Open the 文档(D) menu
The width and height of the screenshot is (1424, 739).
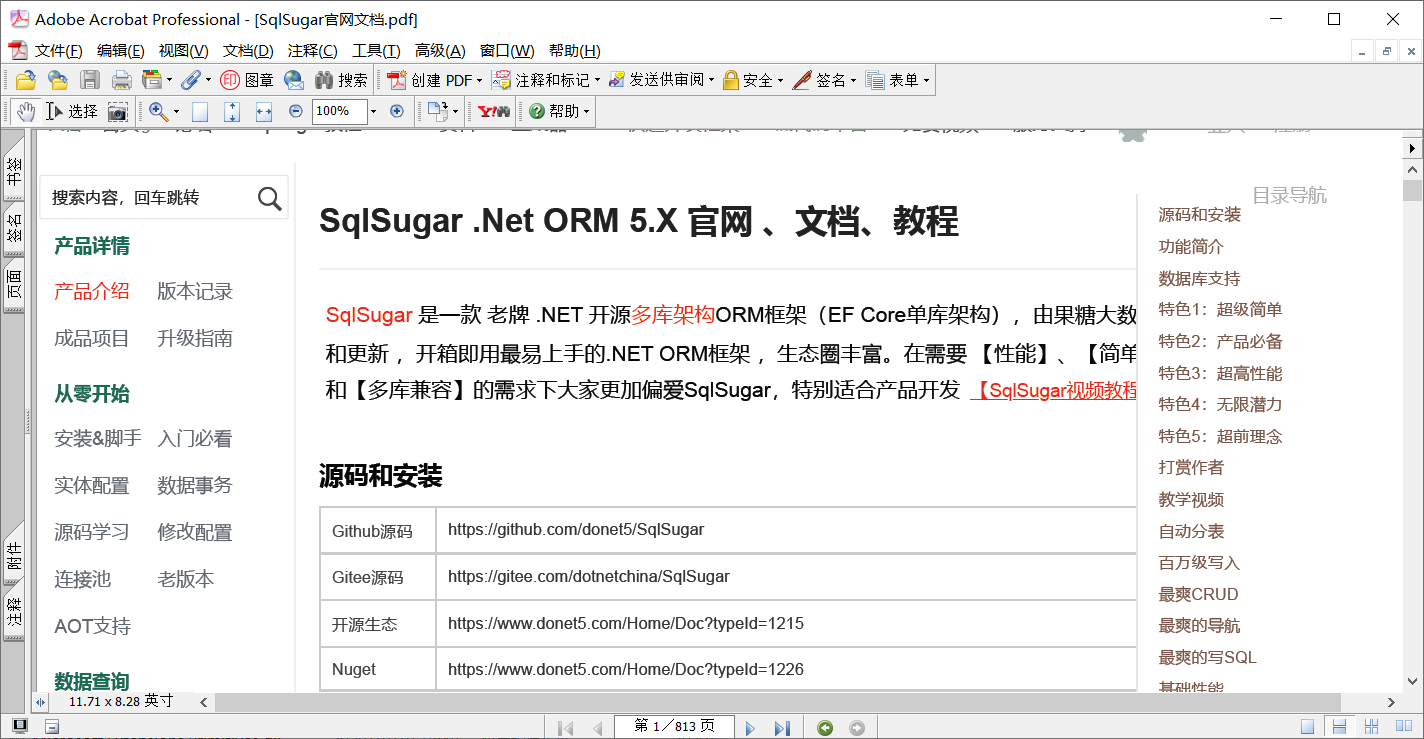(x=248, y=51)
